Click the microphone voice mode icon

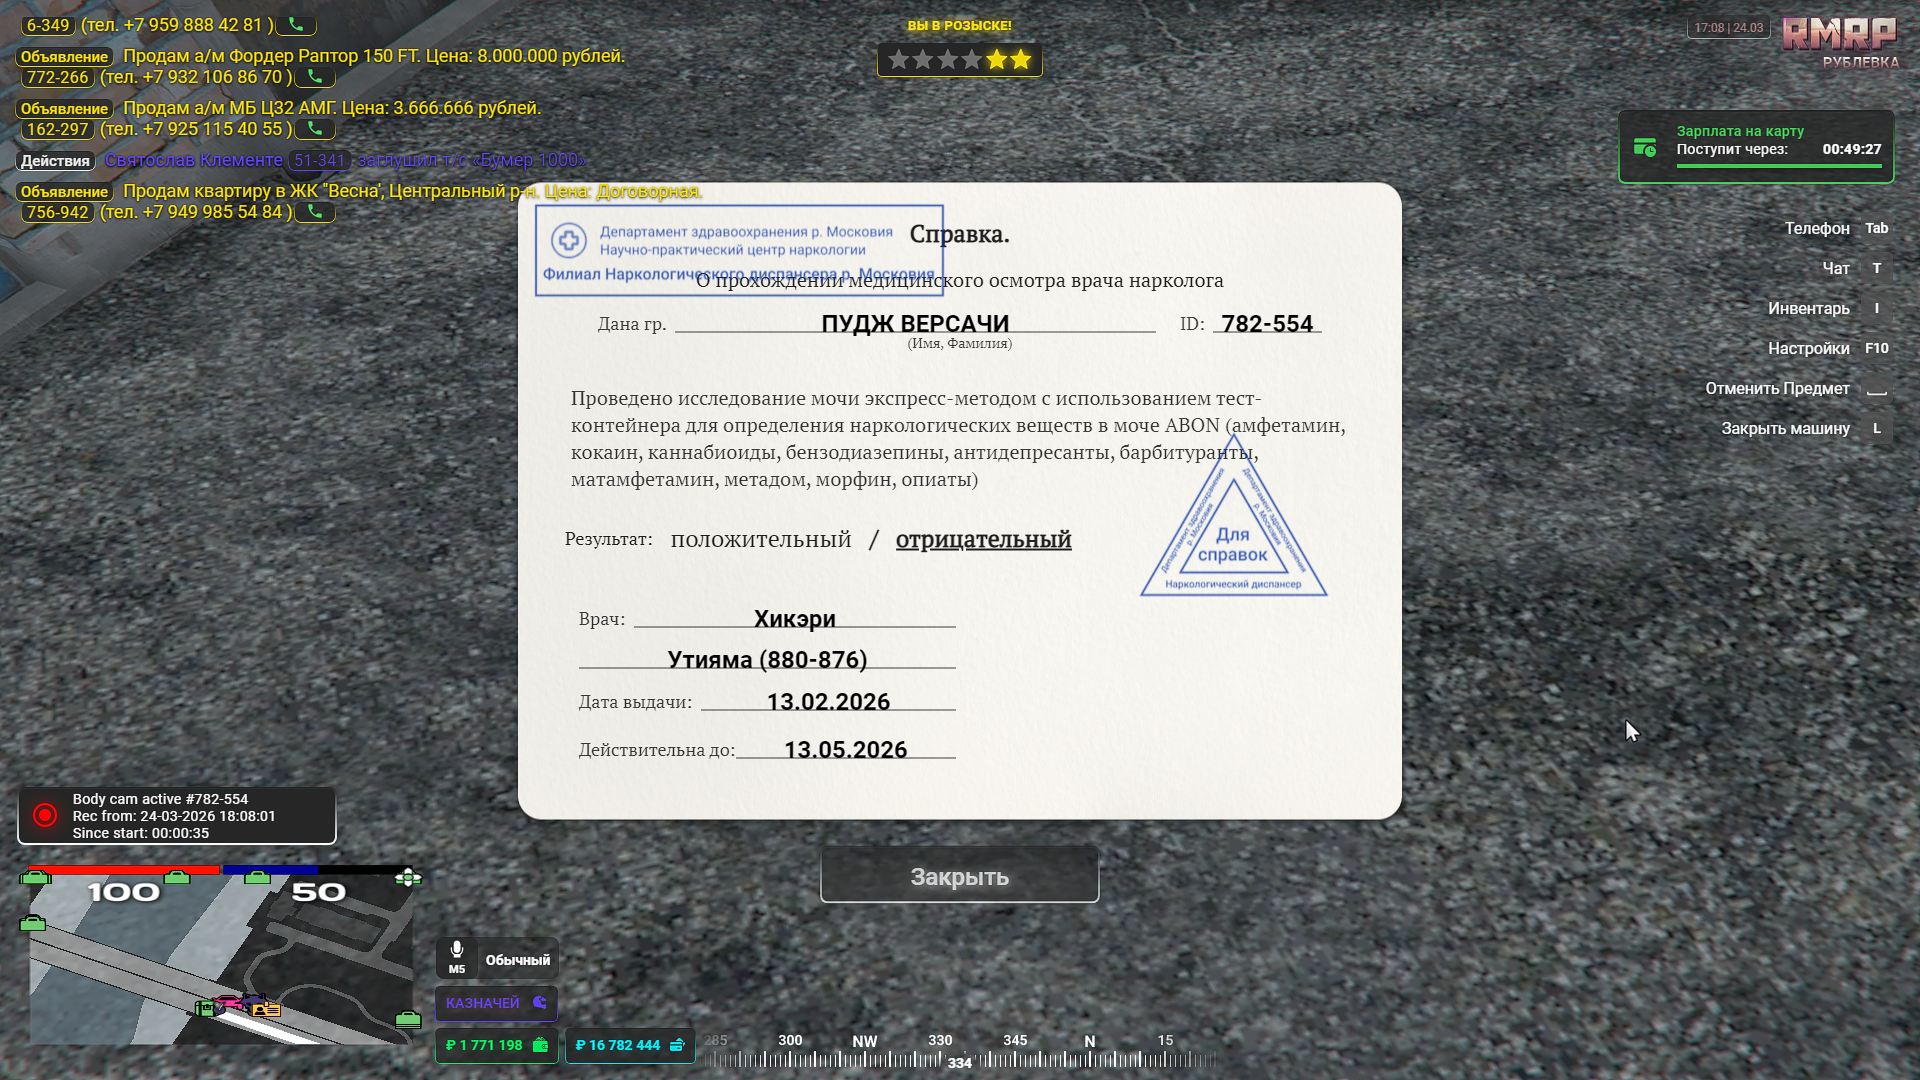(457, 950)
